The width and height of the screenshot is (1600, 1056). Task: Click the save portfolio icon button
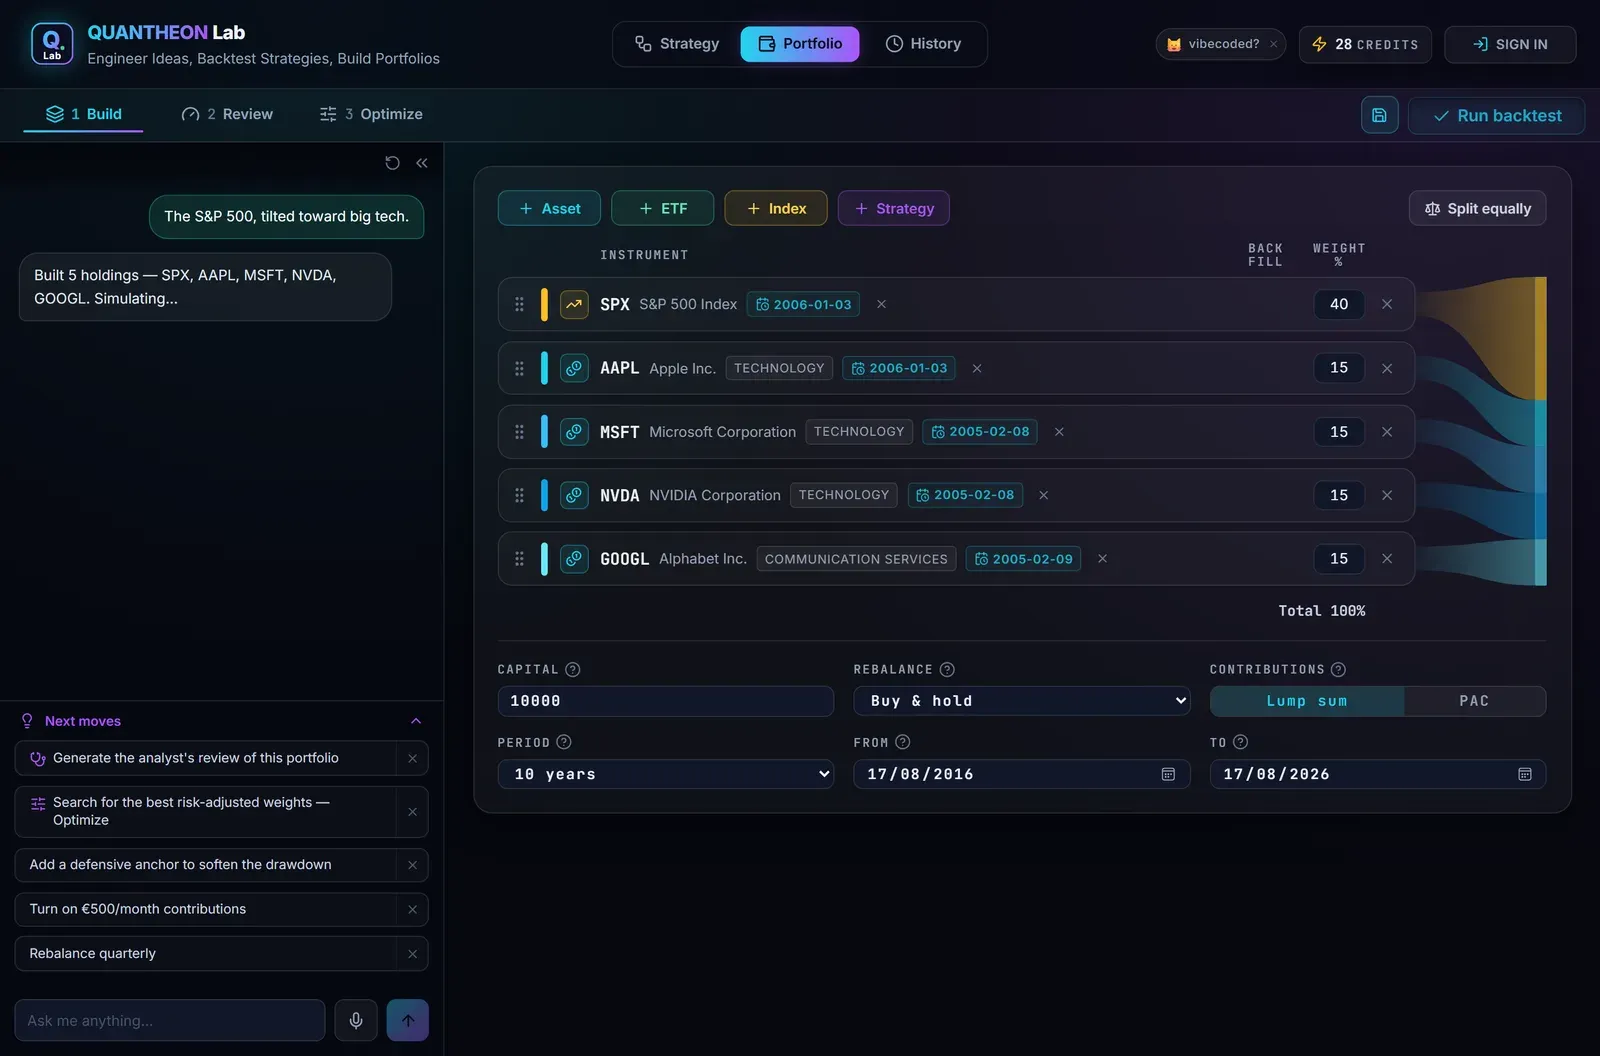pos(1379,115)
